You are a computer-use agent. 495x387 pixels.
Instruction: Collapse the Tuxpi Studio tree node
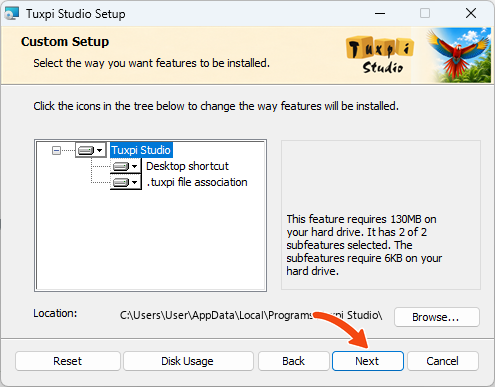pos(56,151)
